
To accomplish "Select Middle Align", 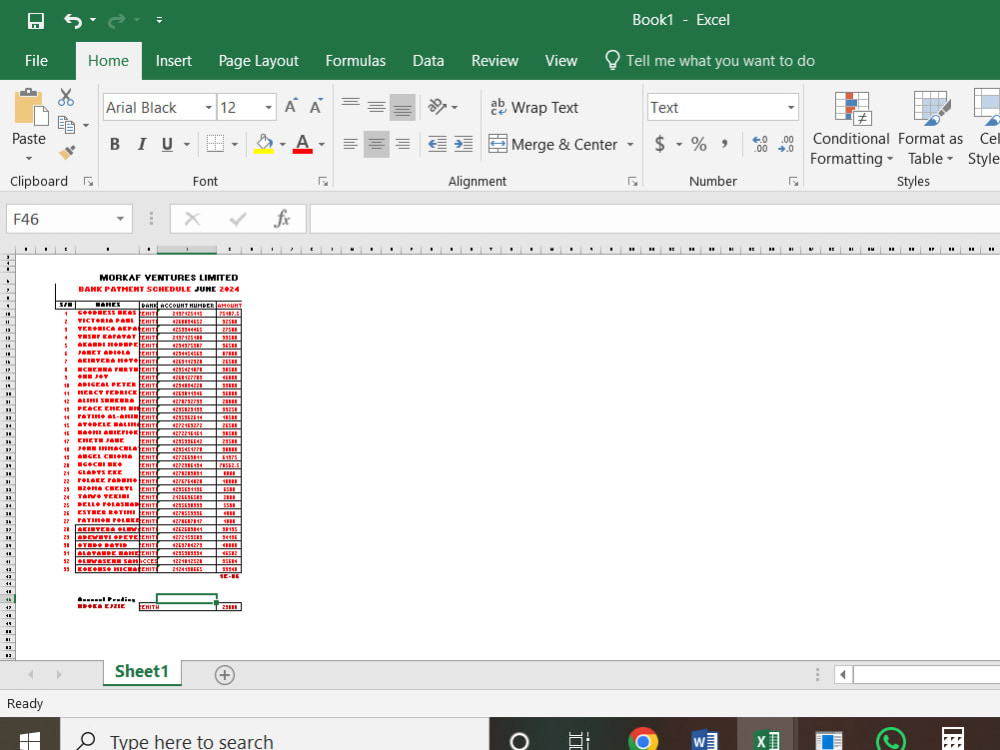I will (x=376, y=107).
